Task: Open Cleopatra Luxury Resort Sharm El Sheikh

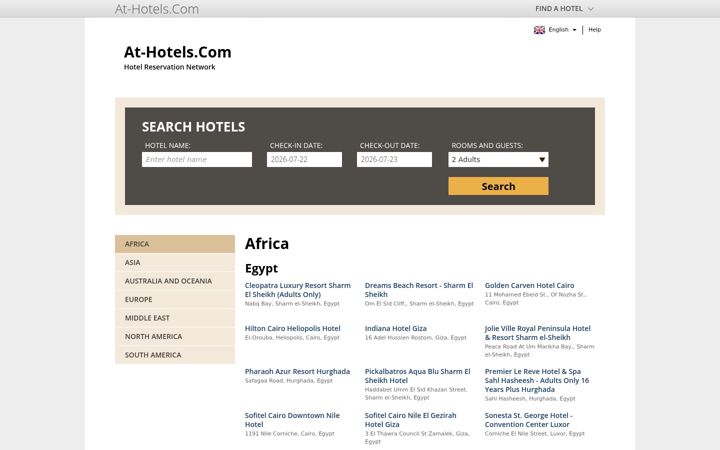Action: pos(298,290)
